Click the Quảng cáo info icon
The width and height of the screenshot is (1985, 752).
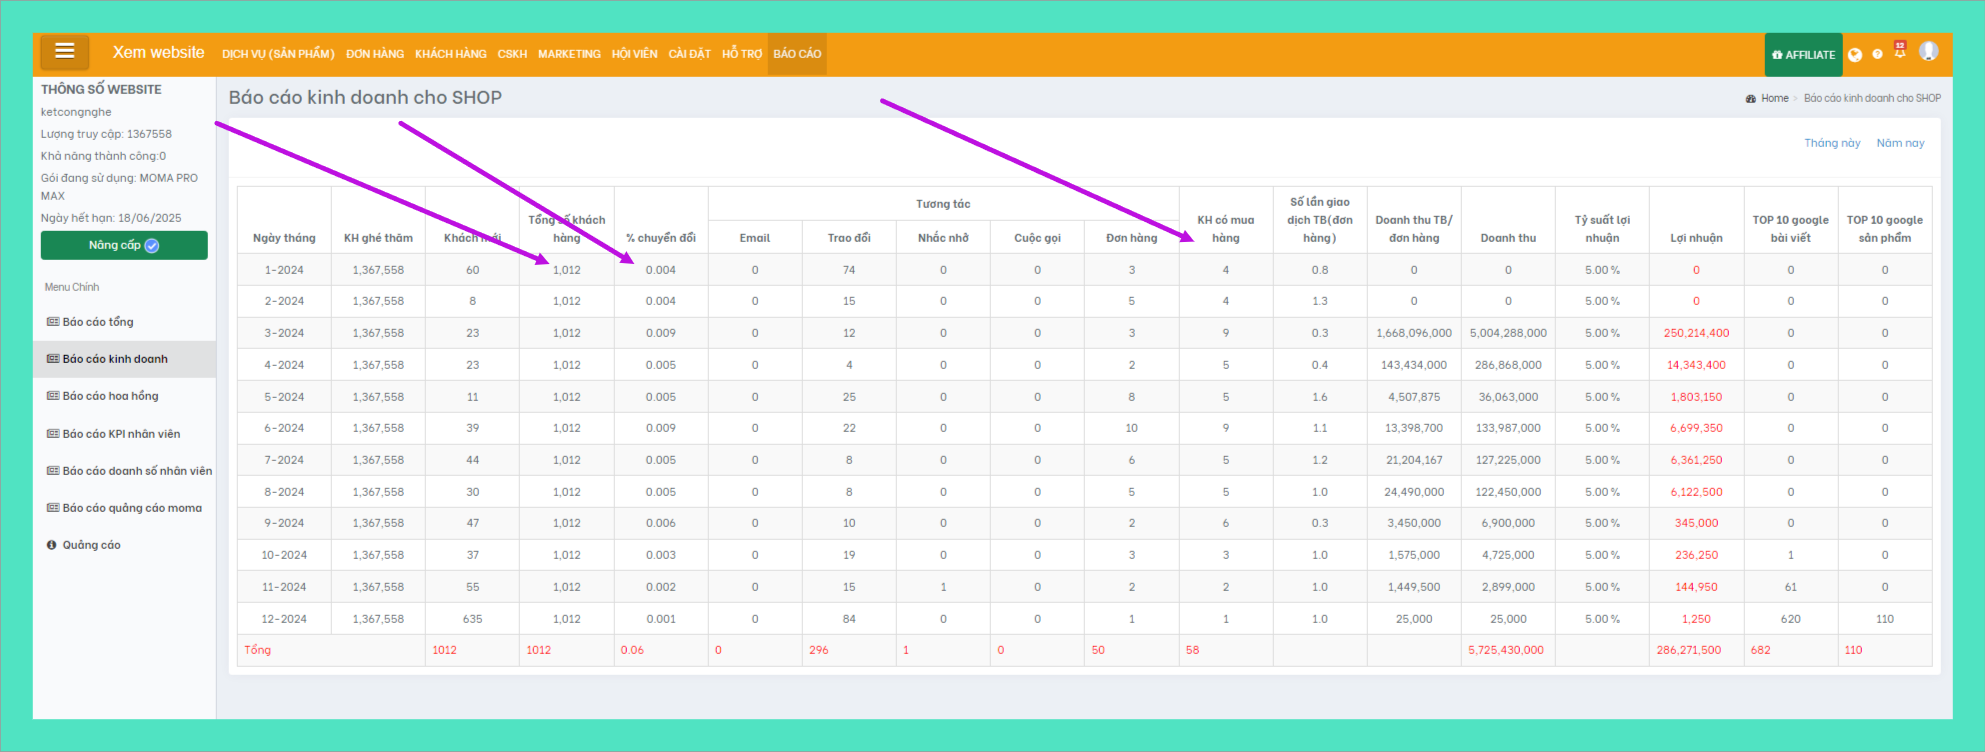click(x=51, y=545)
